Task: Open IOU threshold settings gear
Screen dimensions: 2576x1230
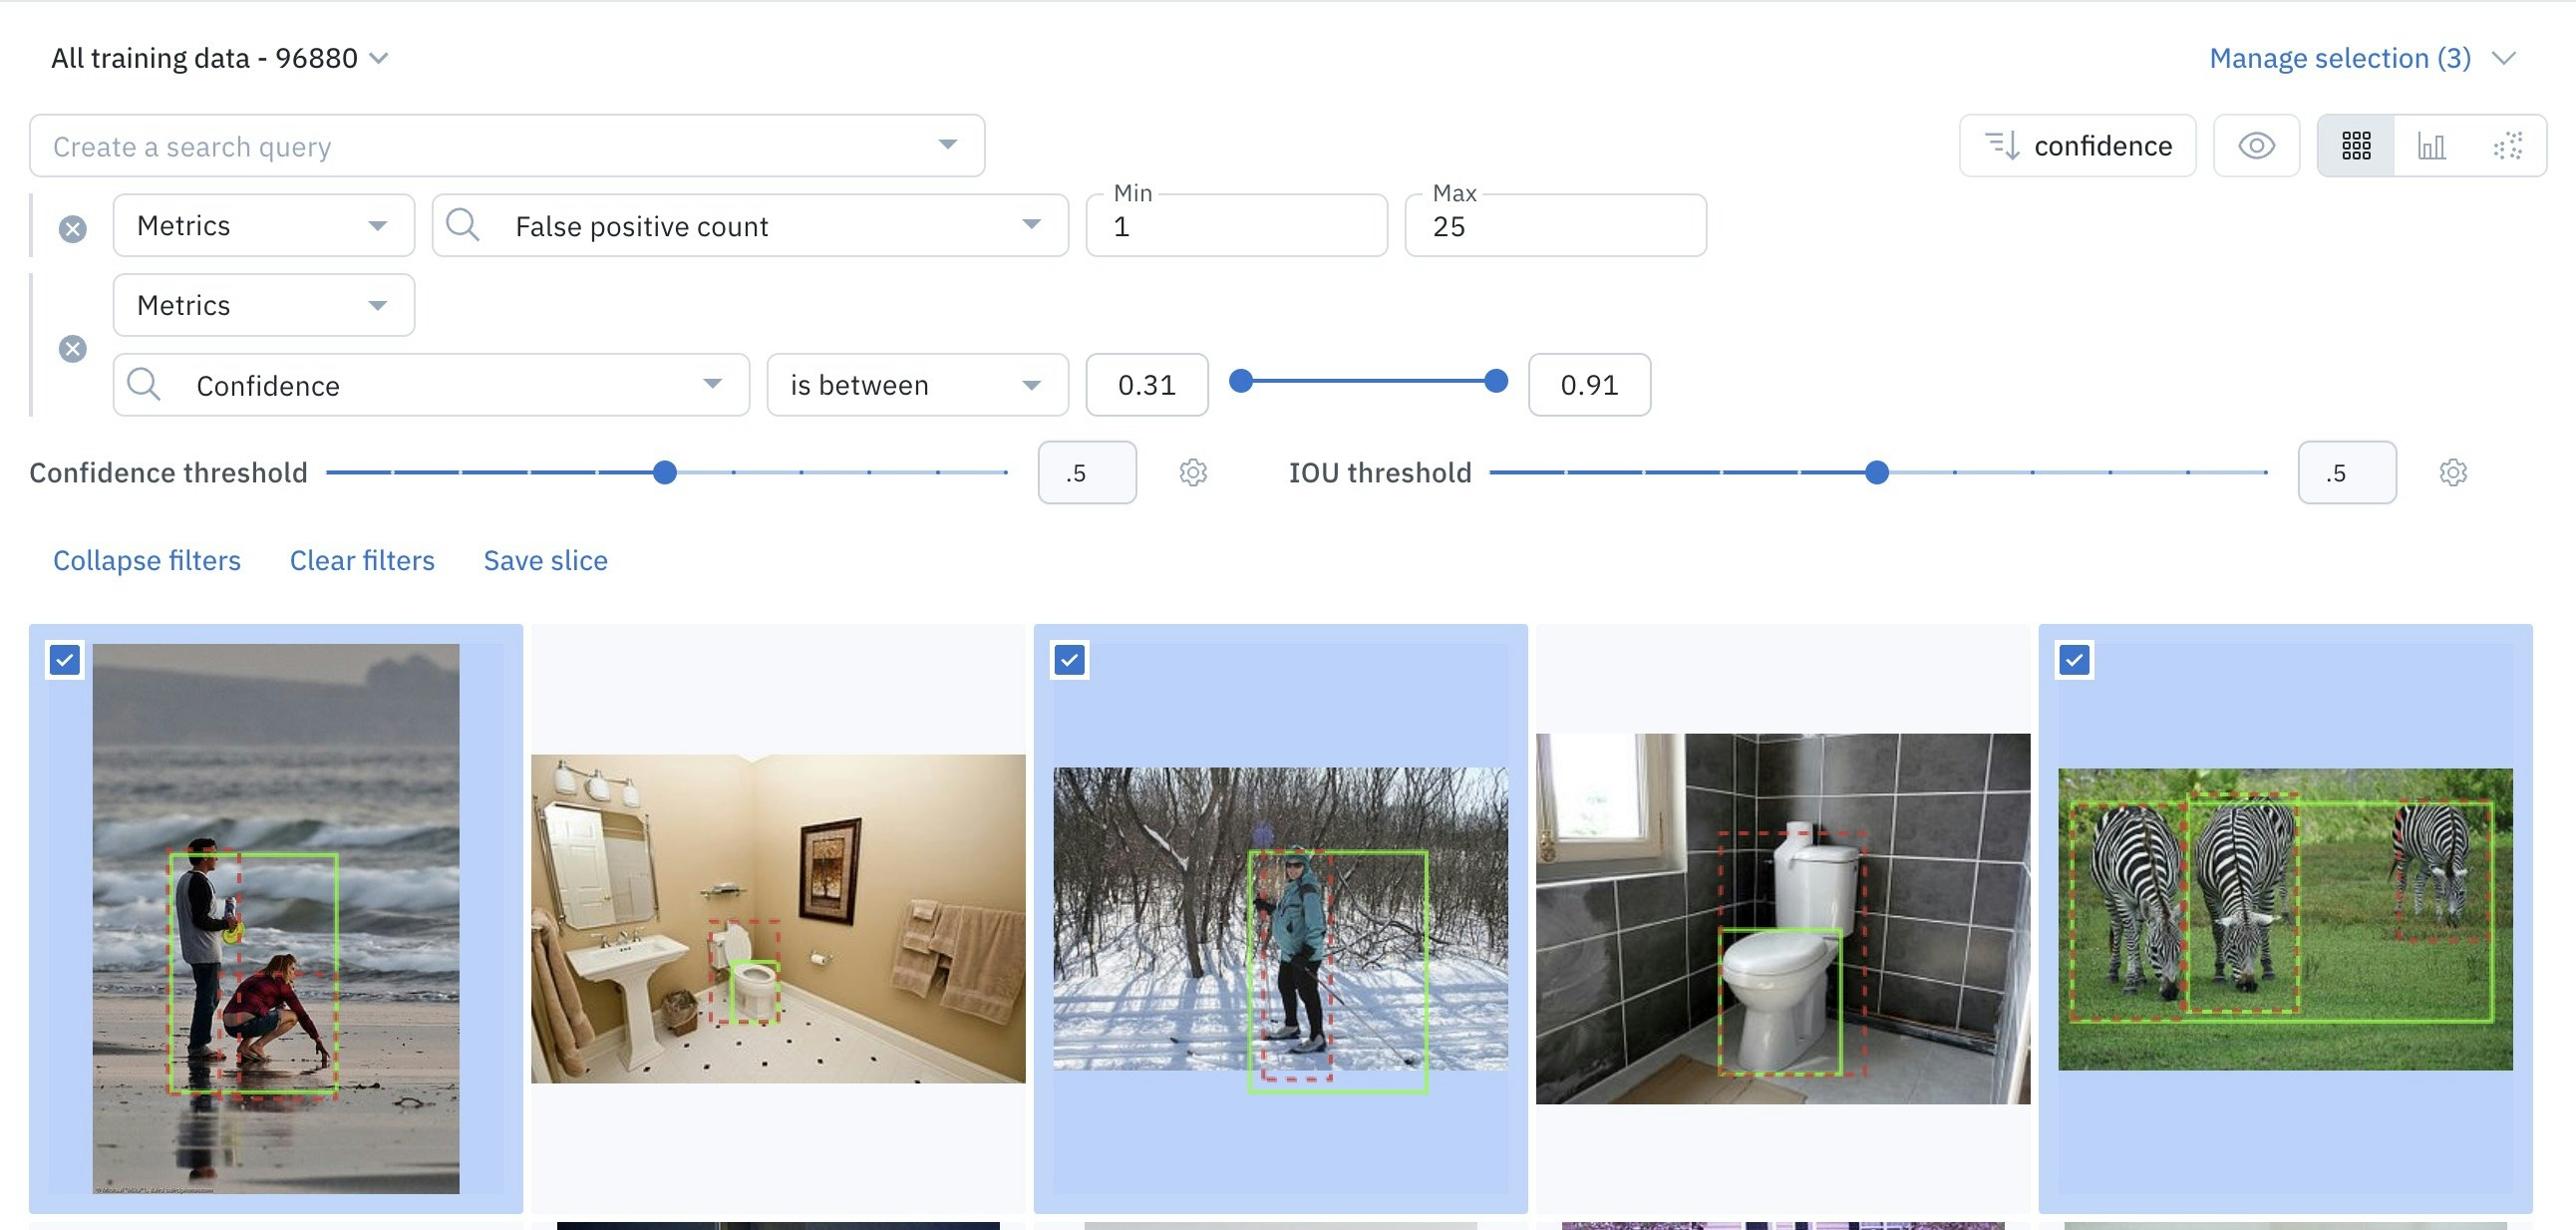Action: [x=2453, y=472]
